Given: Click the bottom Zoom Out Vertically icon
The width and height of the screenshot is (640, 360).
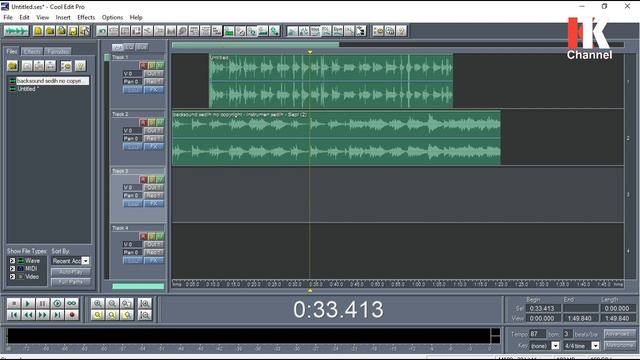Looking at the screenshot, I should tap(144, 315).
